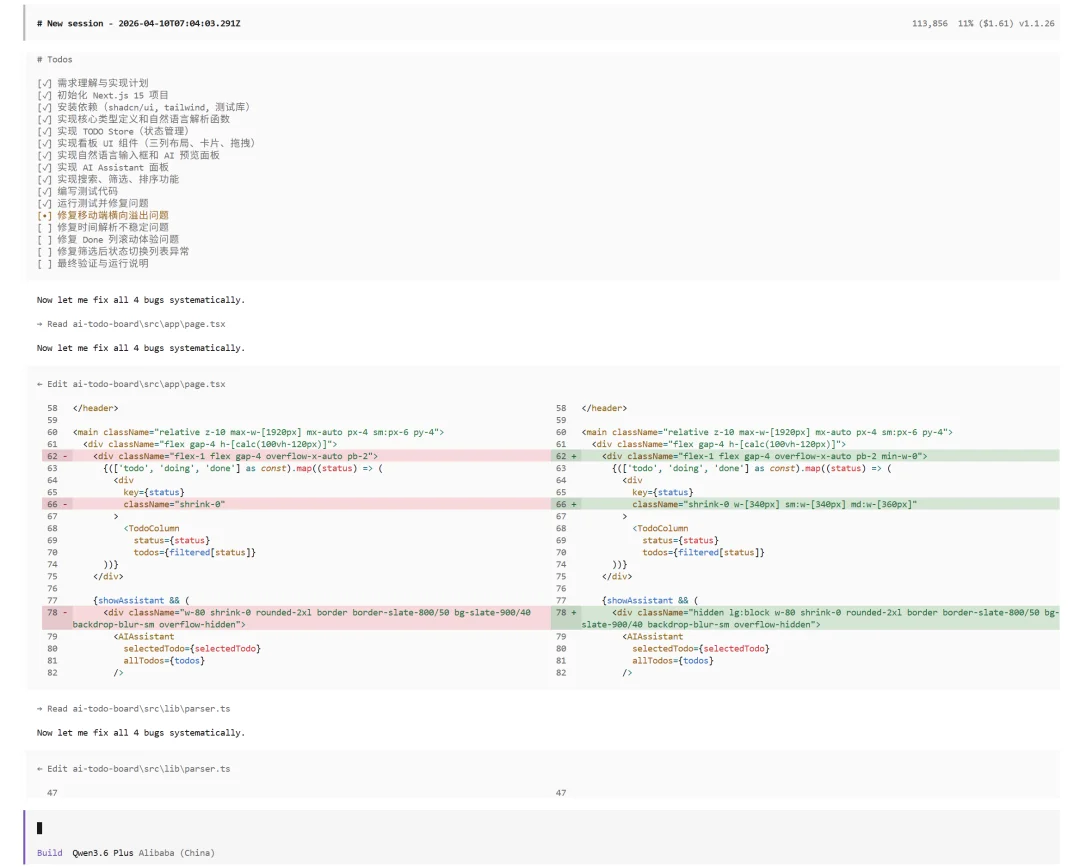Click the arrow icon before Edit page.tsx
The height and width of the screenshot is (867, 1080).
39,383
